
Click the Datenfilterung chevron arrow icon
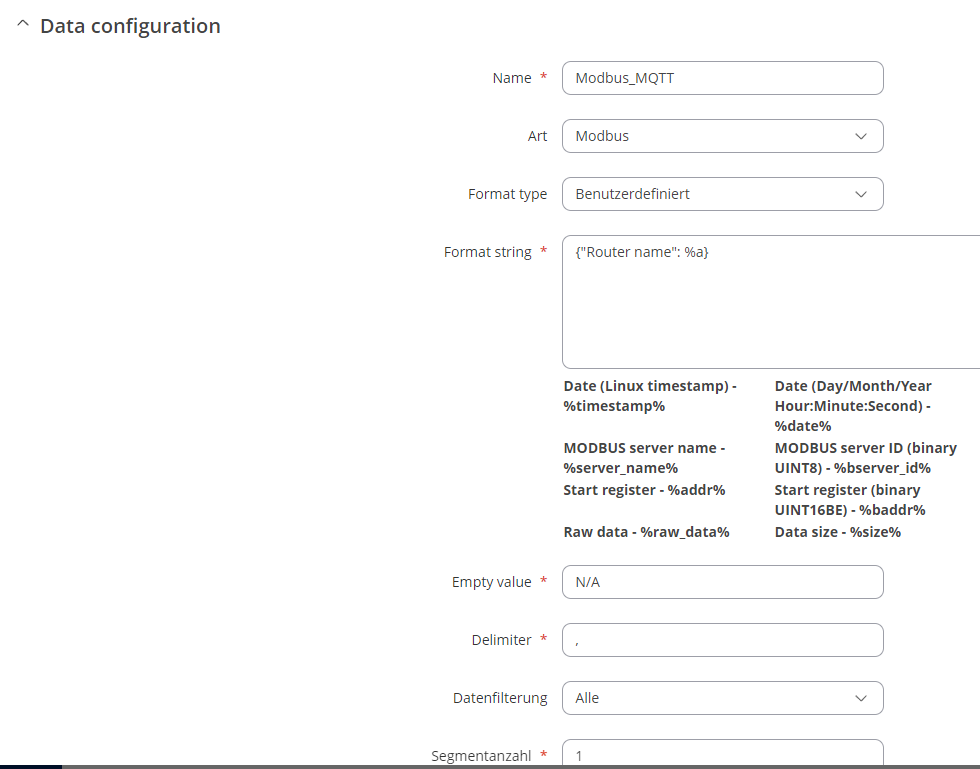(861, 698)
